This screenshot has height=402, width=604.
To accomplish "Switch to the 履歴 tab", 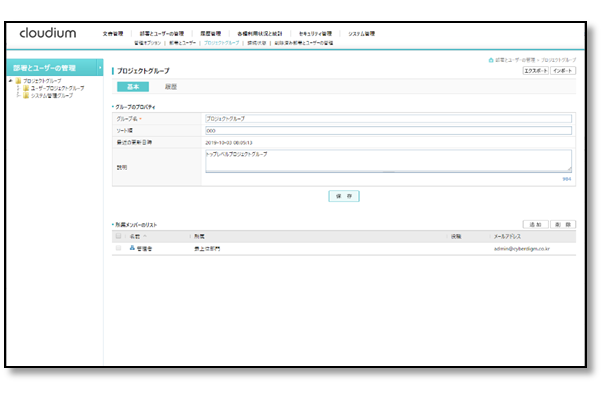I will coord(171,87).
